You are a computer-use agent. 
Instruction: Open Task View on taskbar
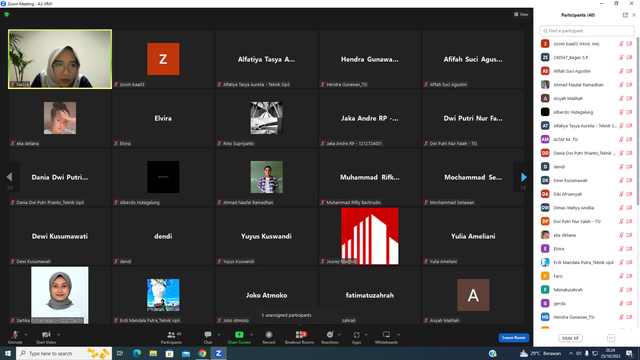(x=120, y=353)
